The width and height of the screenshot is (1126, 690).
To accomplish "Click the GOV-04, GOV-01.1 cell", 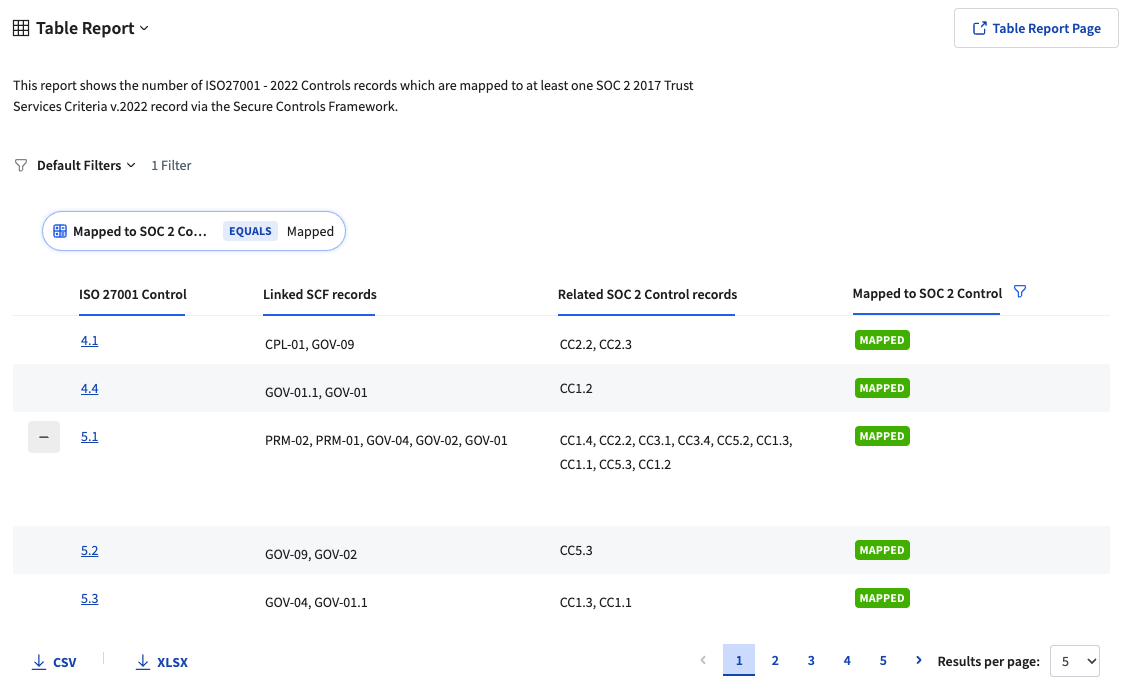I will point(316,602).
